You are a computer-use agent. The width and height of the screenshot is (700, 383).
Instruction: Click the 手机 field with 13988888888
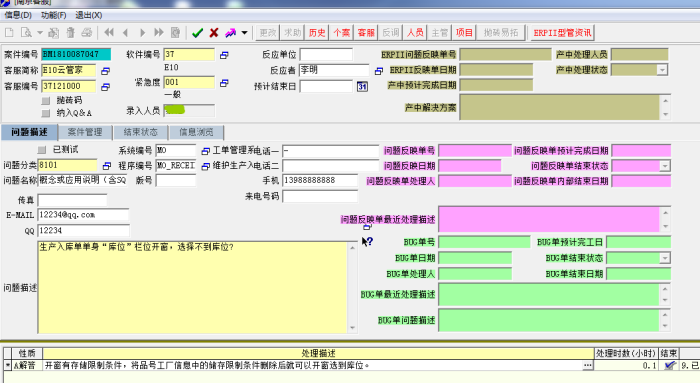point(320,180)
